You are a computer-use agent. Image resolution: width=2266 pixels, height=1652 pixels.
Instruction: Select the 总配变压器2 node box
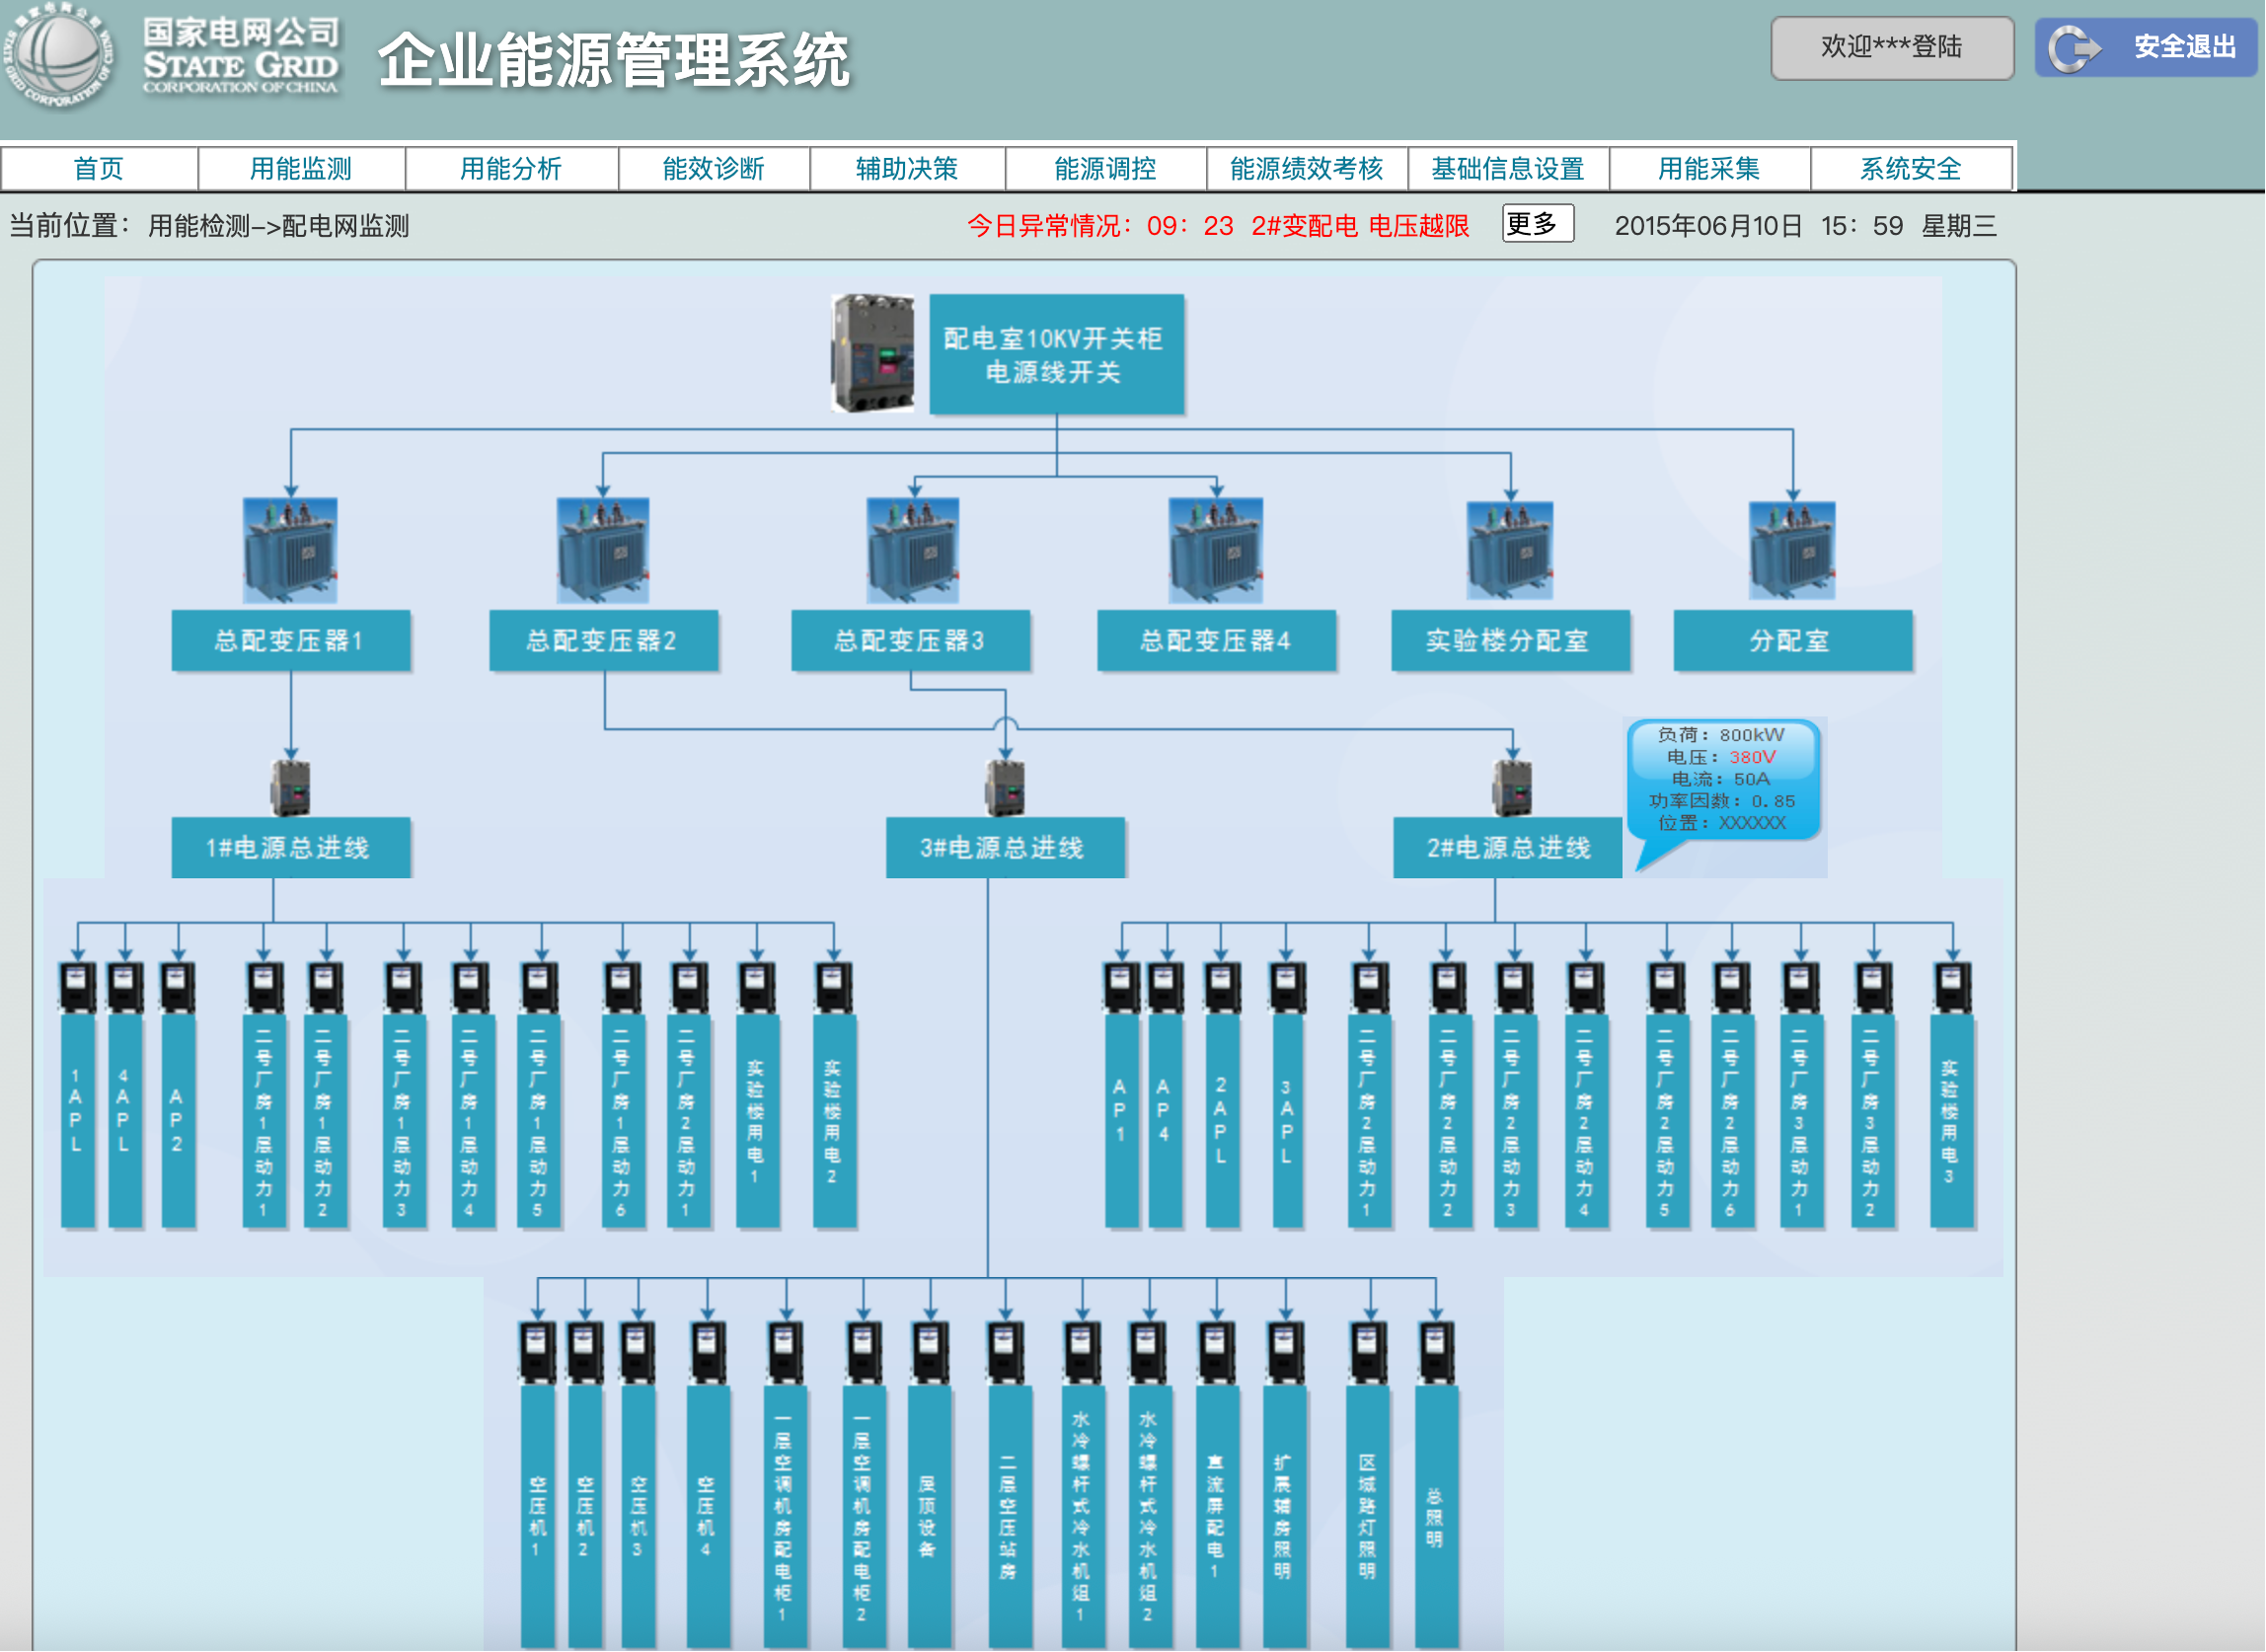pyautogui.click(x=603, y=641)
